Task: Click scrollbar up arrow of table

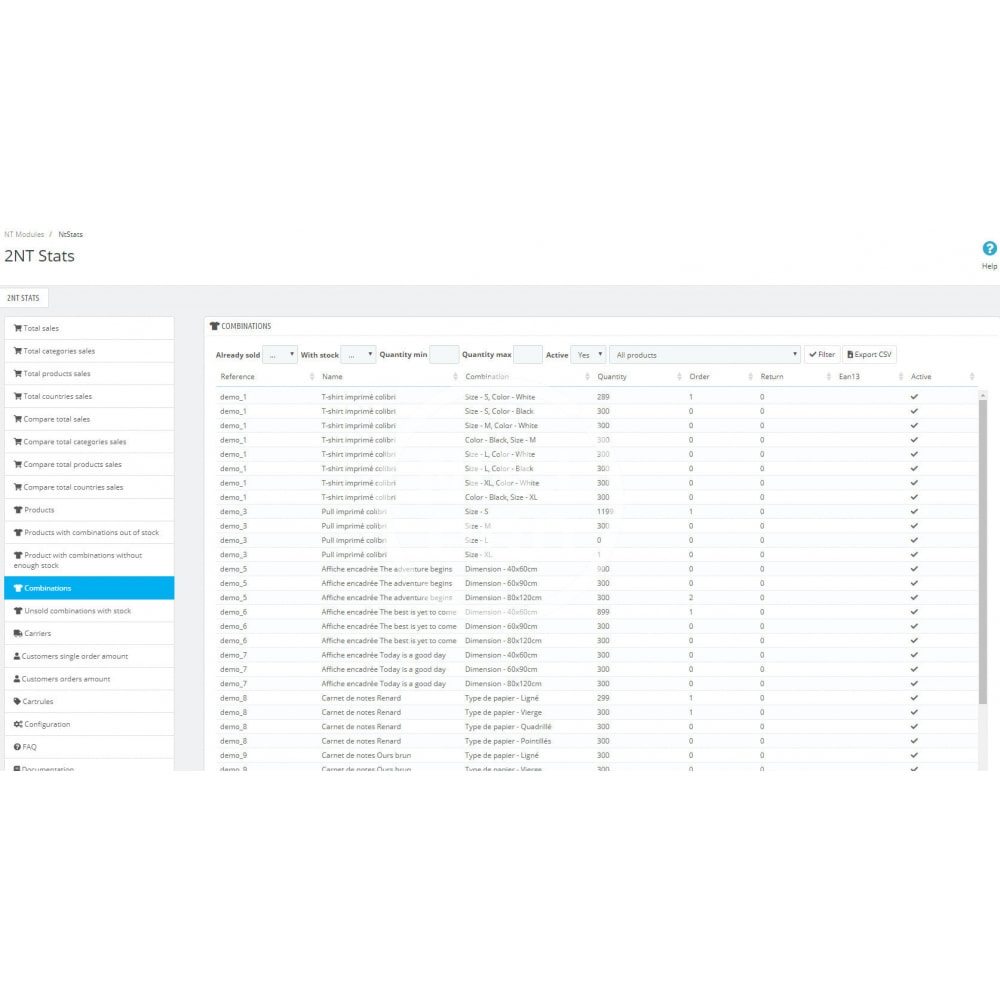Action: coord(982,396)
